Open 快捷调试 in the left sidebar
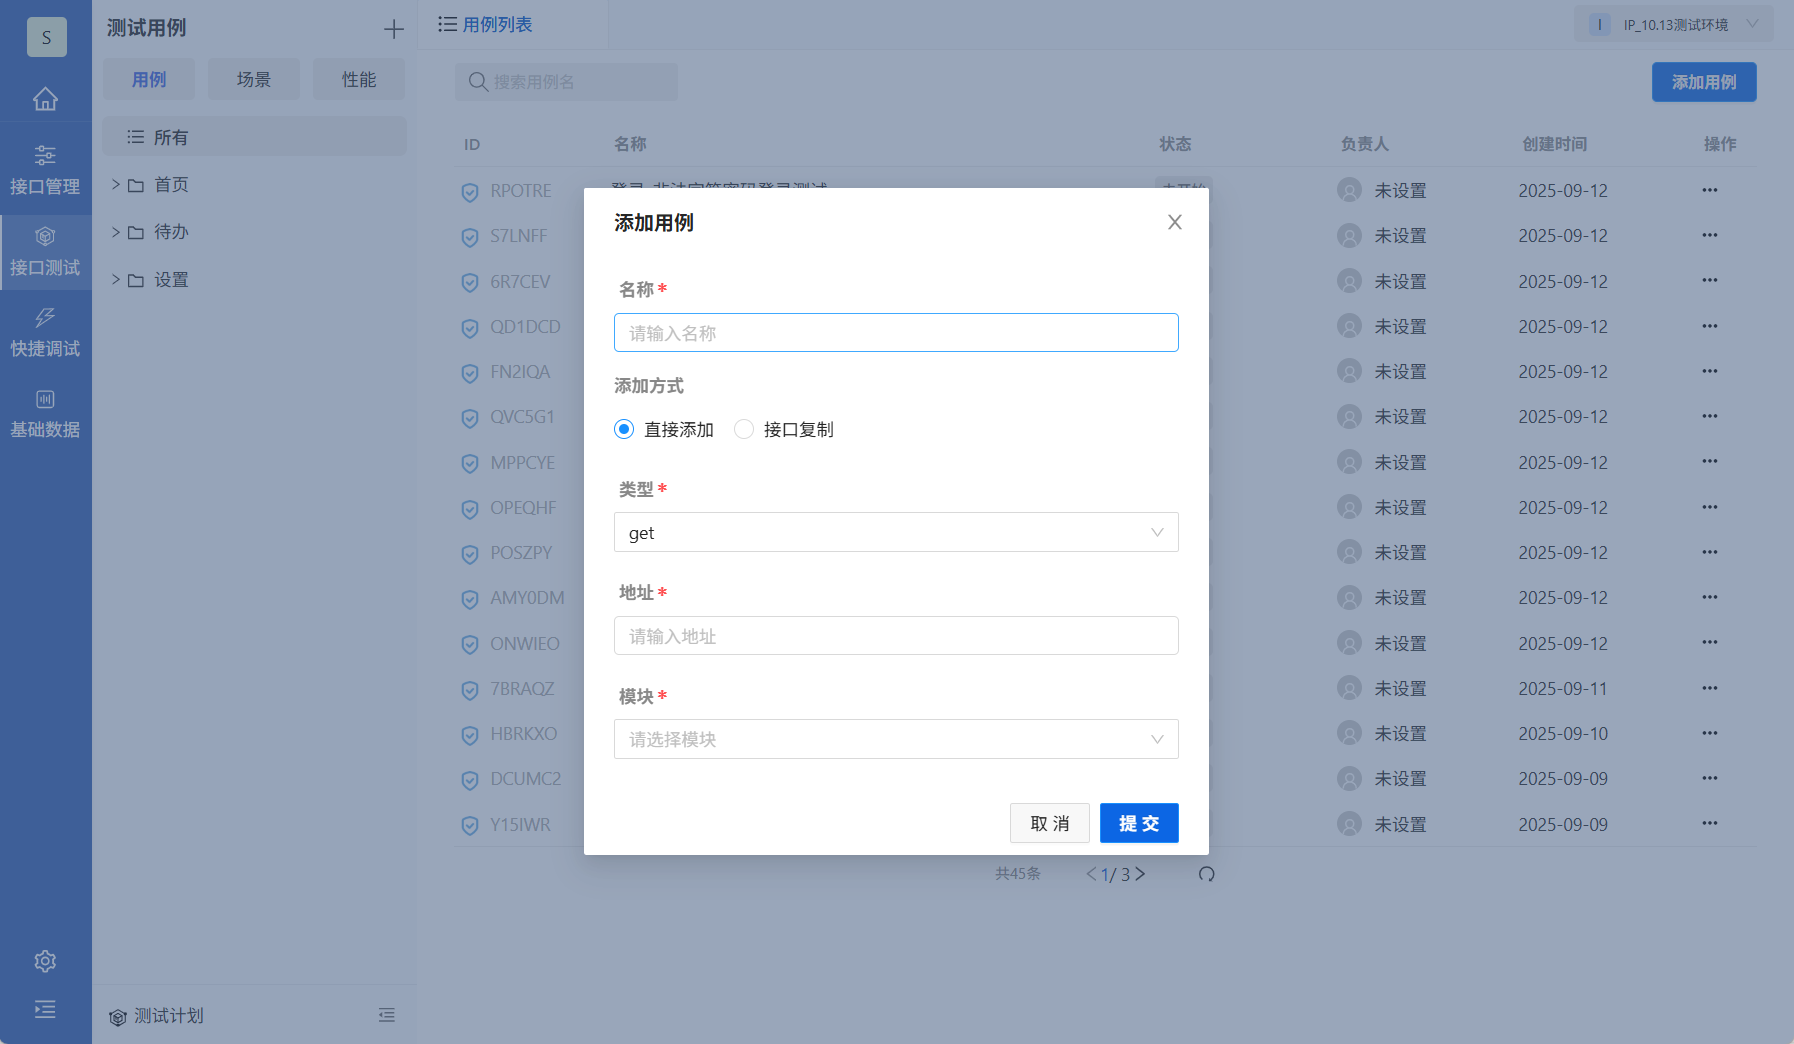Image resolution: width=1794 pixels, height=1044 pixels. (x=45, y=332)
